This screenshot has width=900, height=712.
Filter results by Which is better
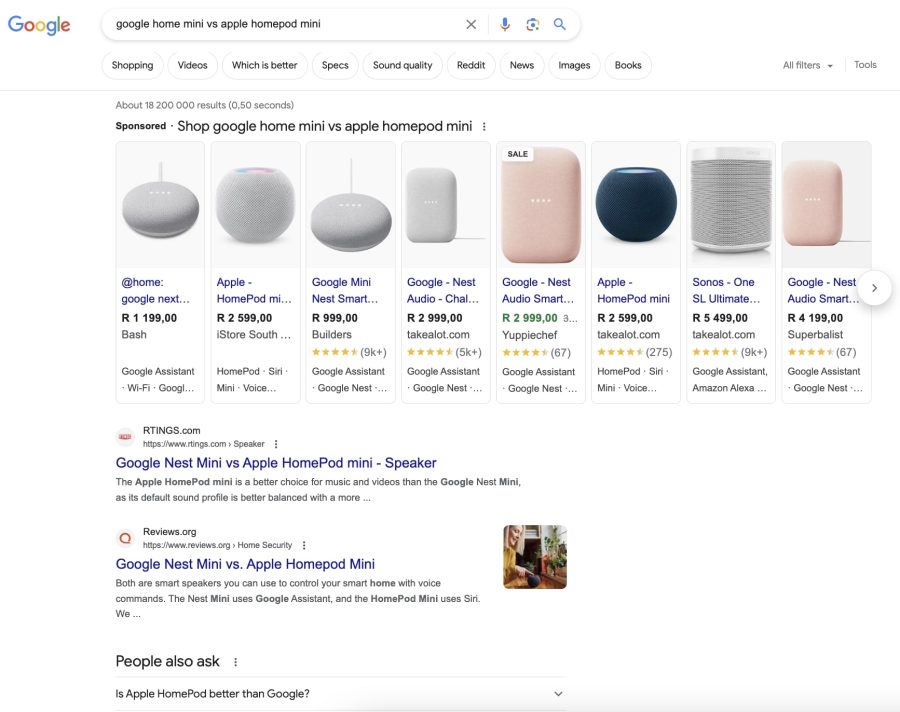tap(264, 65)
